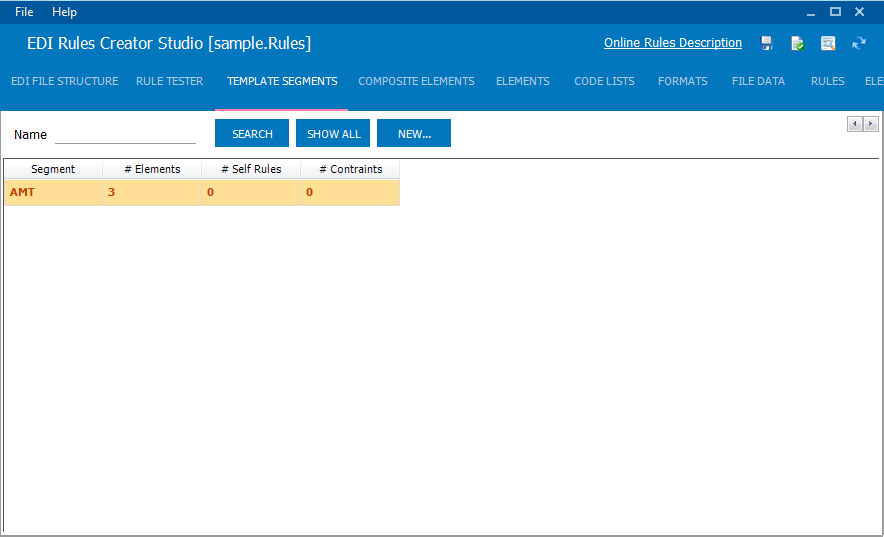Close the EDI Rules Creator Studio window

(859, 12)
